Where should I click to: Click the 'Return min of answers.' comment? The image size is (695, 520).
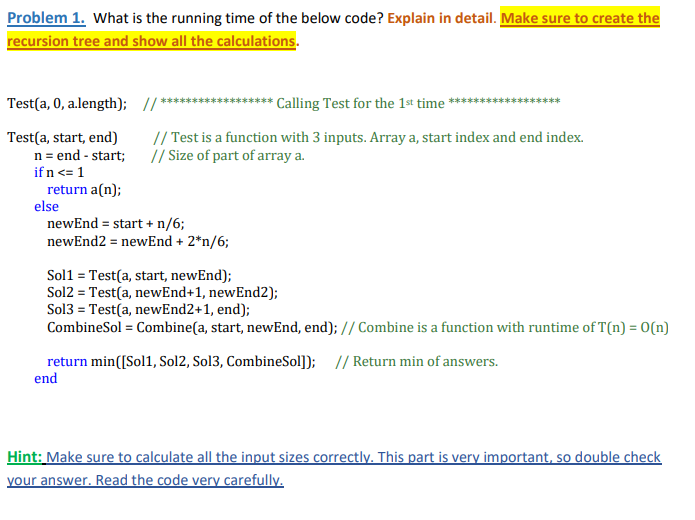[x=425, y=361]
